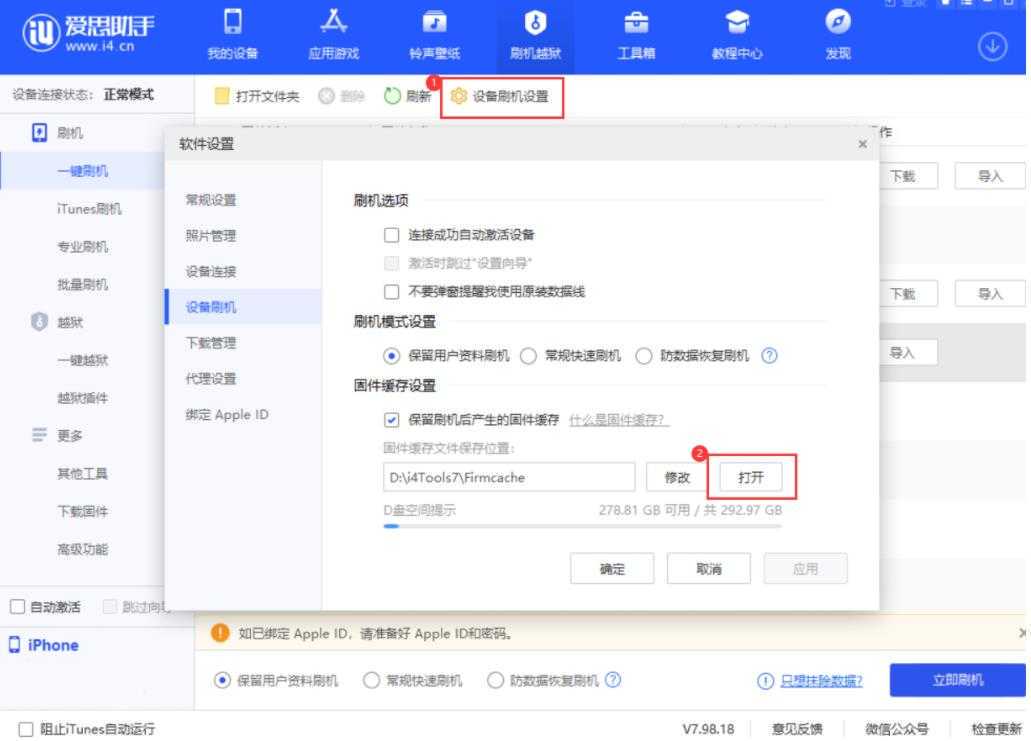Click the firmware cache path field
The height and width of the screenshot is (741, 1031).
(508, 478)
